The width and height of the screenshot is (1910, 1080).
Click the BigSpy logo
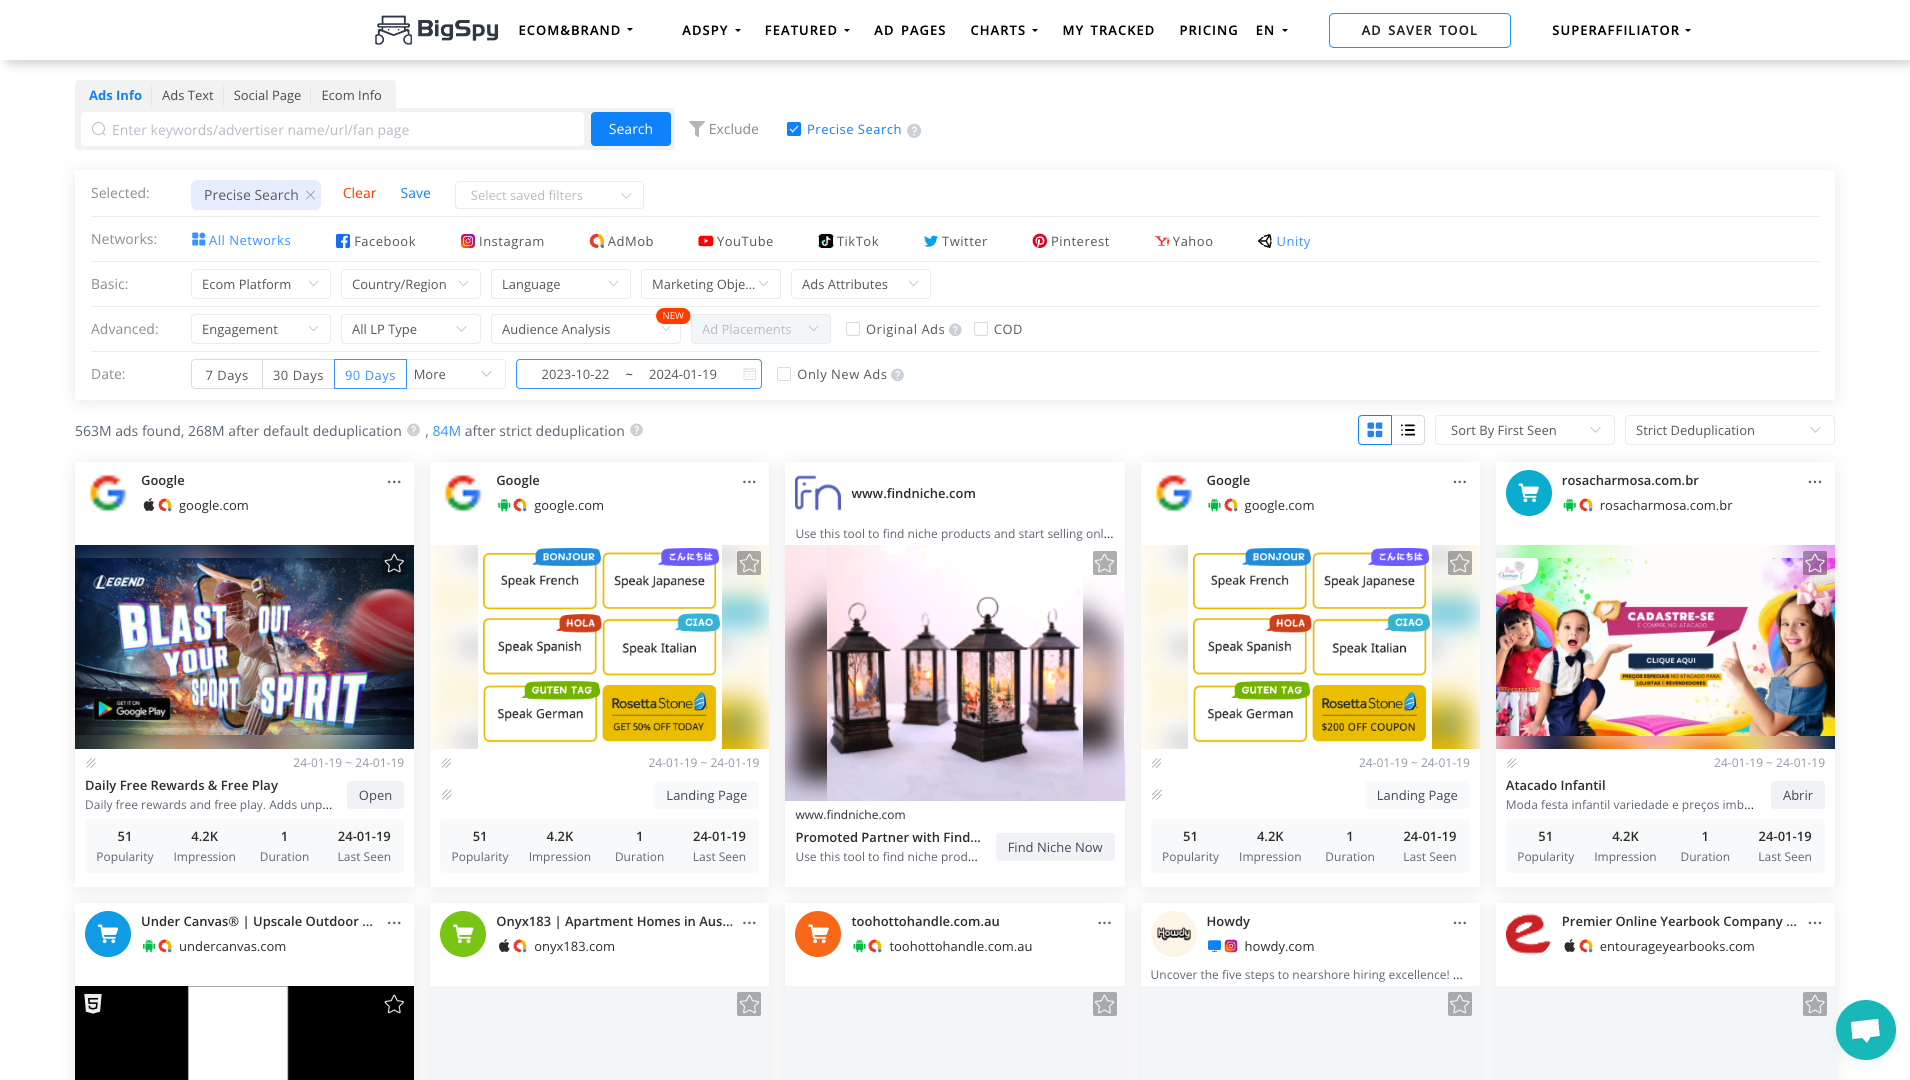[x=437, y=30]
